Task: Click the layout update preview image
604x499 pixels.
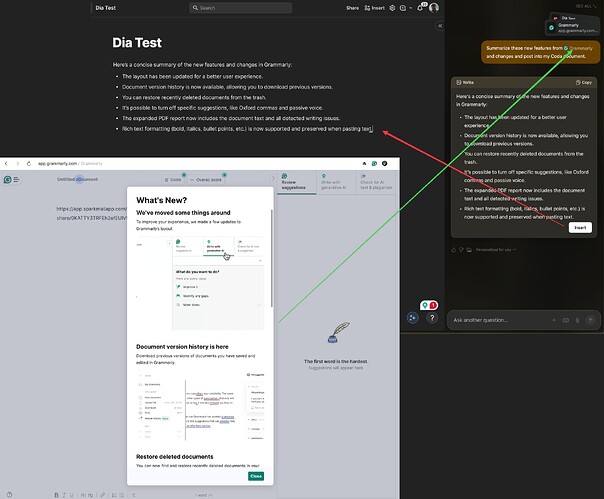Action: pyautogui.click(x=200, y=283)
